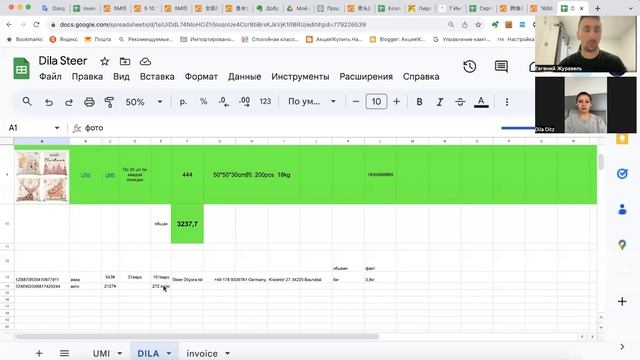Collapse the side panel chevron
This screenshot has height=360, width=640.
point(622,347)
